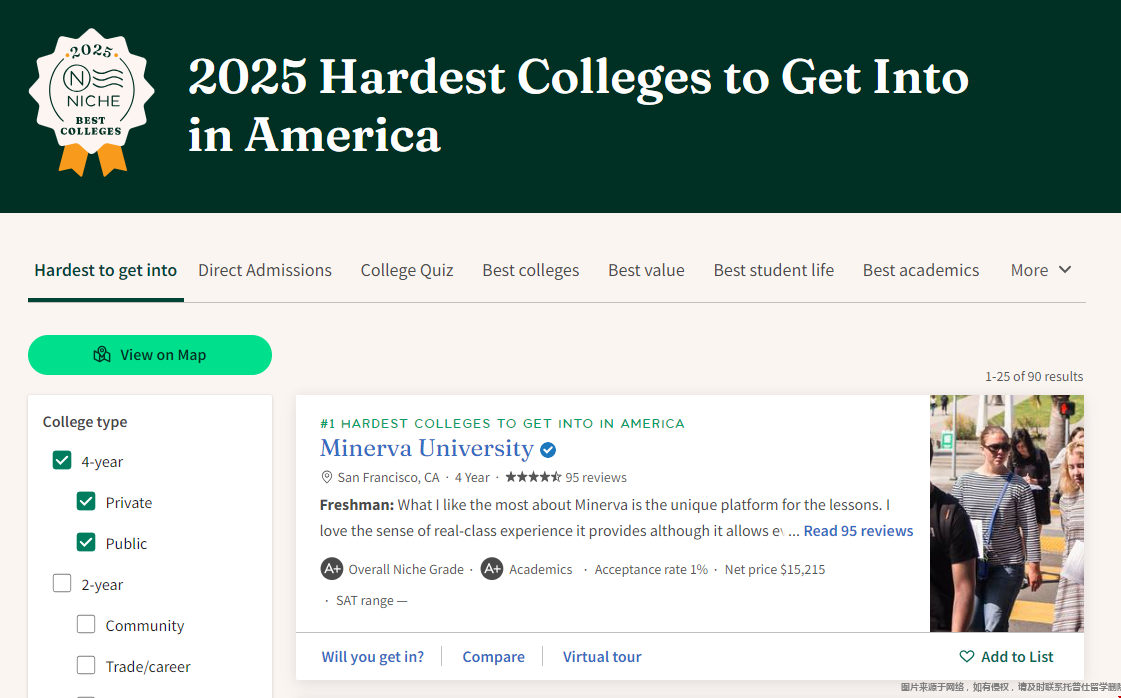Uncheck the 4-year college type checkbox
Viewport: 1121px width, 698px height.
62,460
